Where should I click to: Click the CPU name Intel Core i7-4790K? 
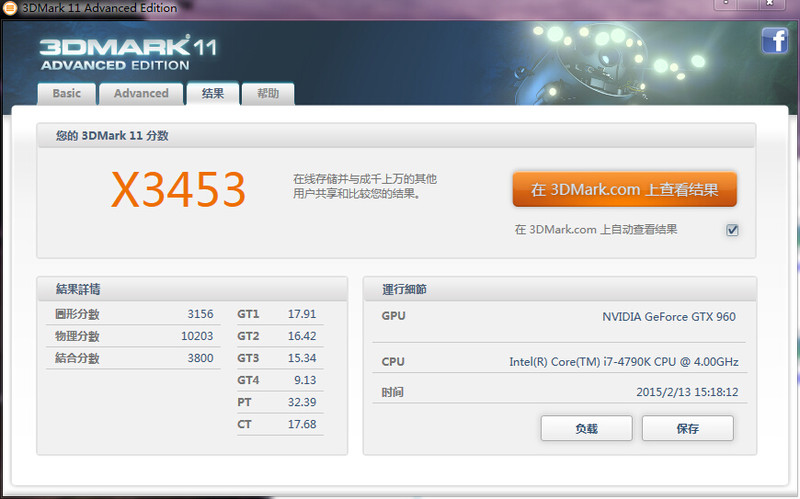[623, 362]
